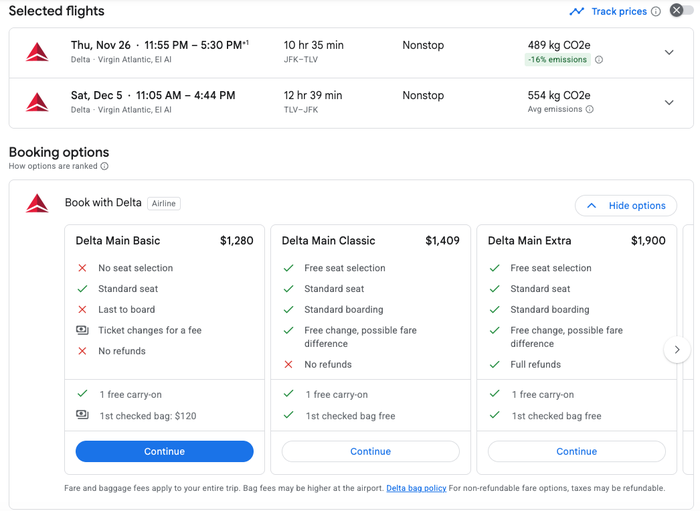The image size is (700, 511).
Task: Click the Delta Main Basic fare title
Action: click(x=117, y=241)
